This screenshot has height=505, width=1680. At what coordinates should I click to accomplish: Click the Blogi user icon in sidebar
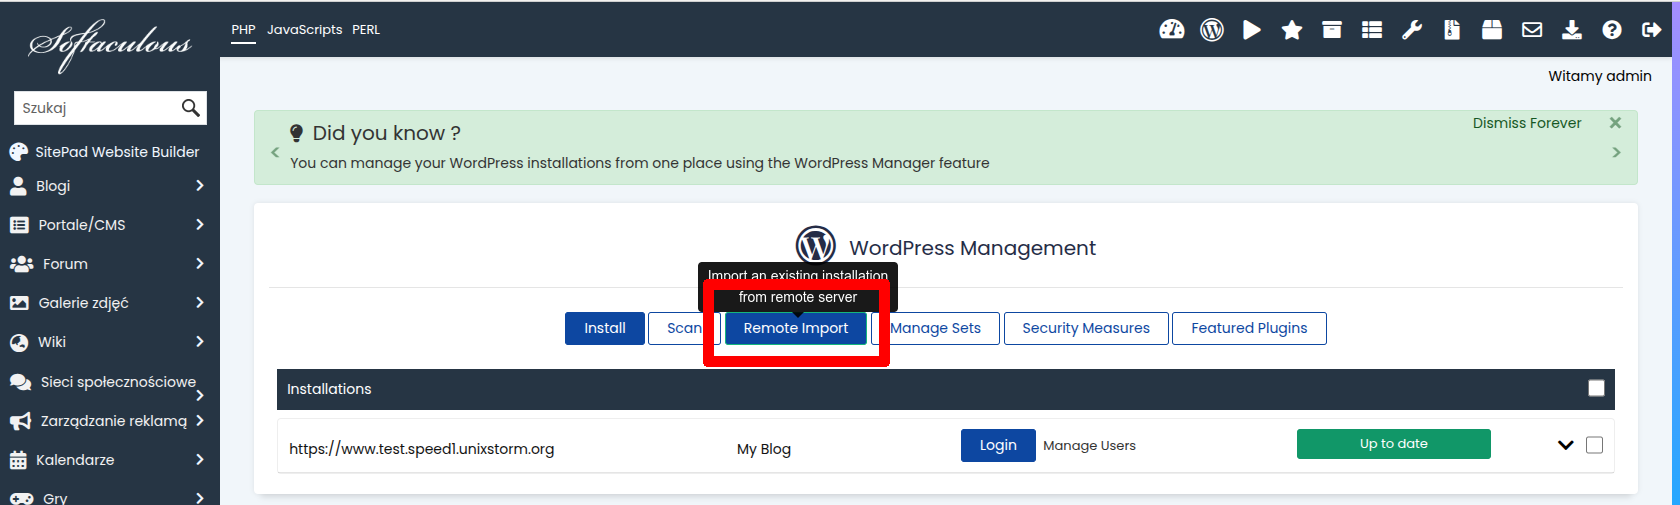(18, 186)
